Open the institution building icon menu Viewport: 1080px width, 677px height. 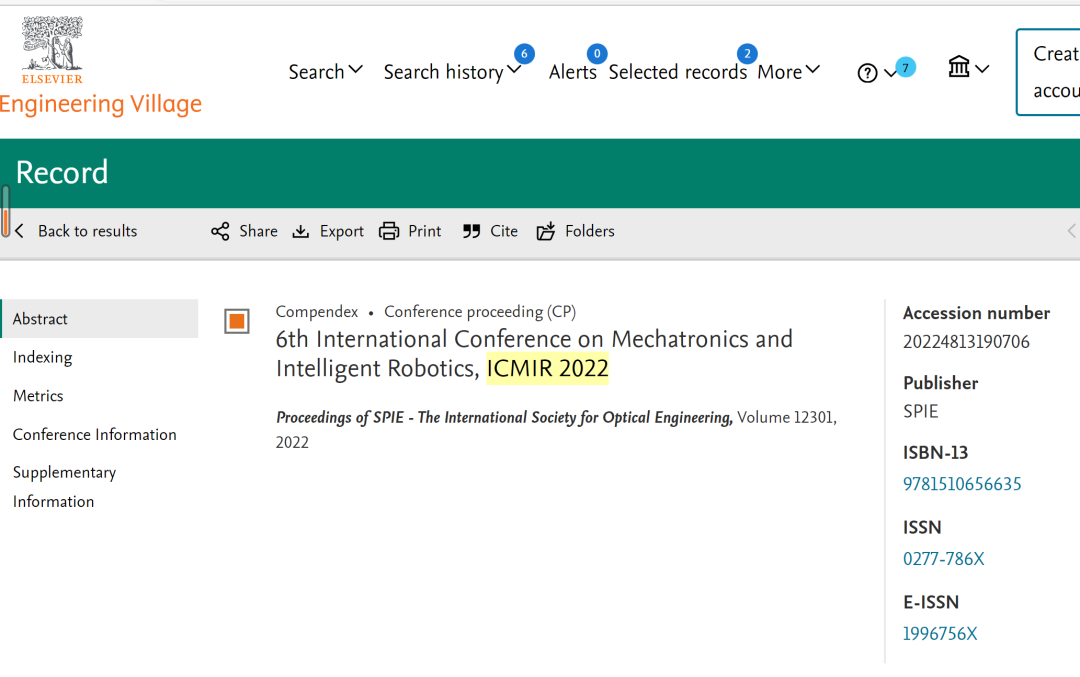(x=959, y=67)
